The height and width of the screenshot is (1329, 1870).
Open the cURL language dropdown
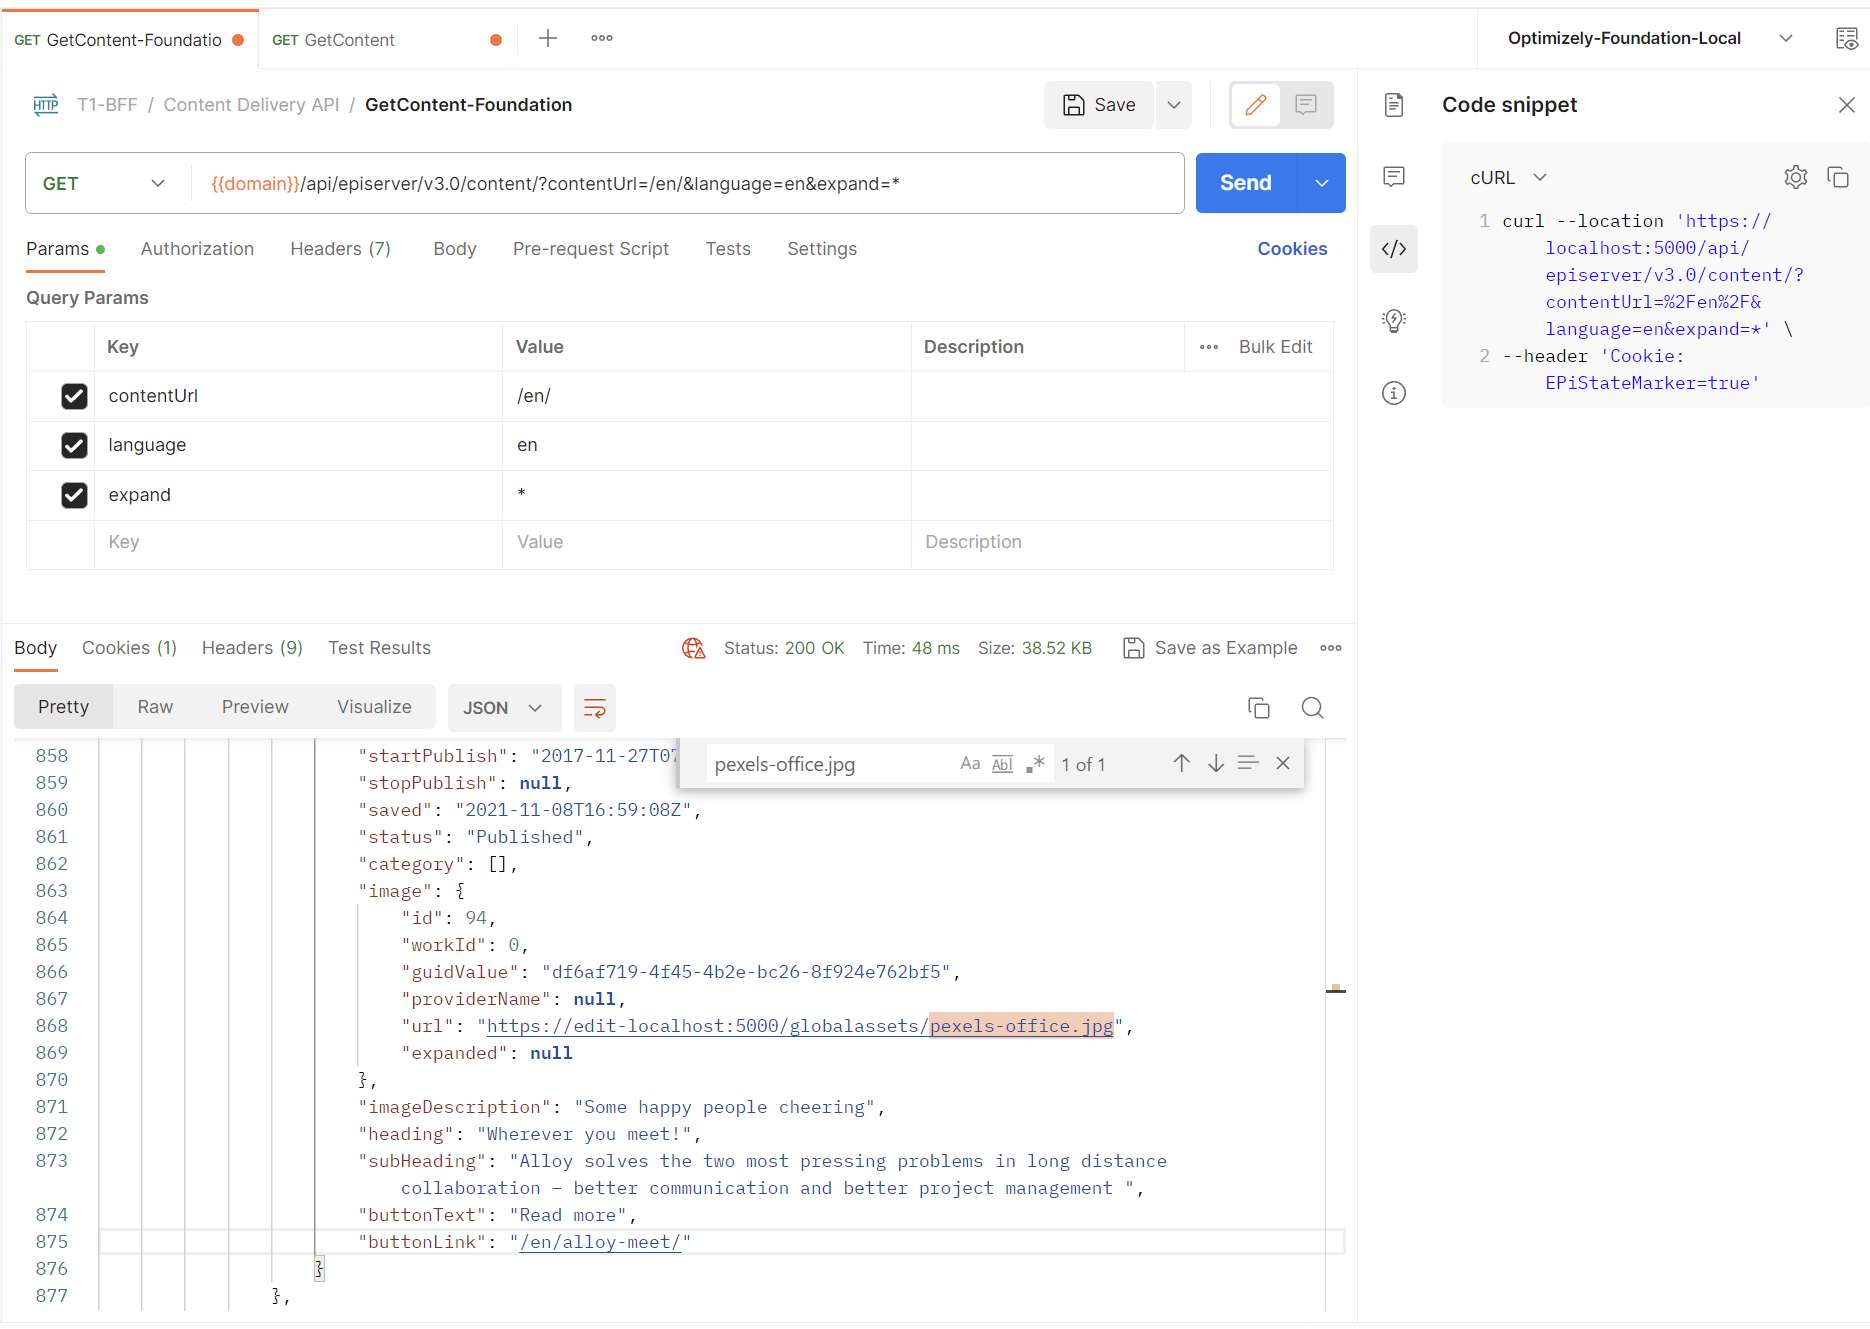point(1508,177)
